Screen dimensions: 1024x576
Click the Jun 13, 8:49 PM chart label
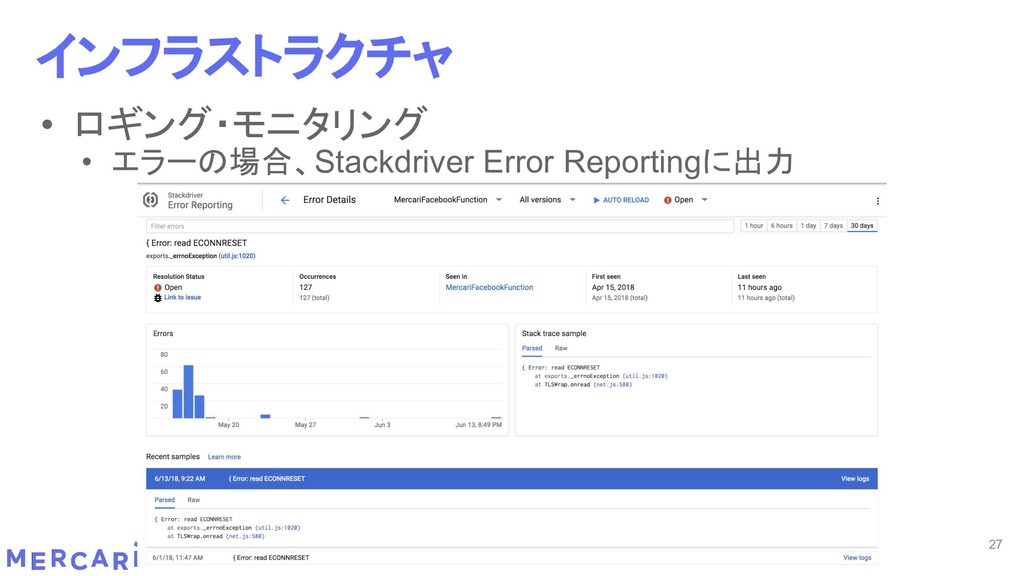(479, 425)
